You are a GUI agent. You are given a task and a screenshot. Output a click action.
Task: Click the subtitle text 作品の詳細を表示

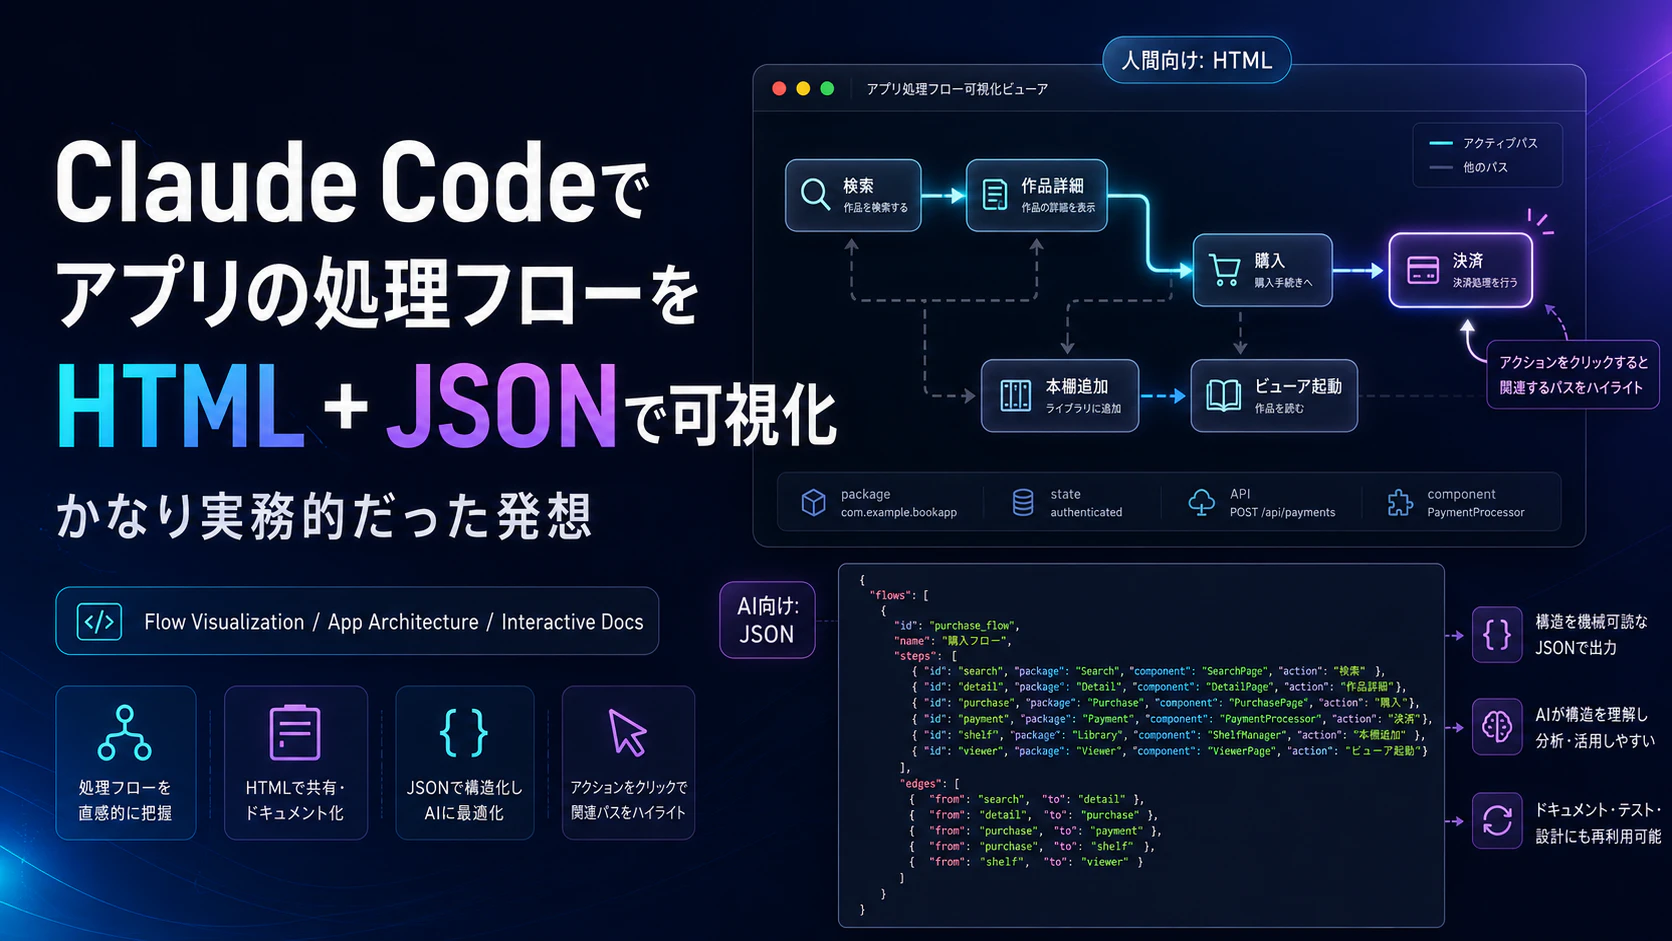[x=1058, y=208]
